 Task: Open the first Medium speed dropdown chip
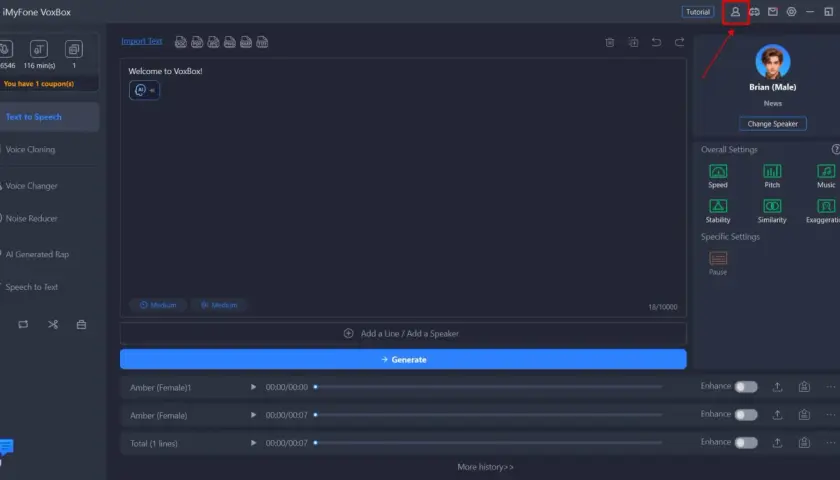pyautogui.click(x=158, y=305)
